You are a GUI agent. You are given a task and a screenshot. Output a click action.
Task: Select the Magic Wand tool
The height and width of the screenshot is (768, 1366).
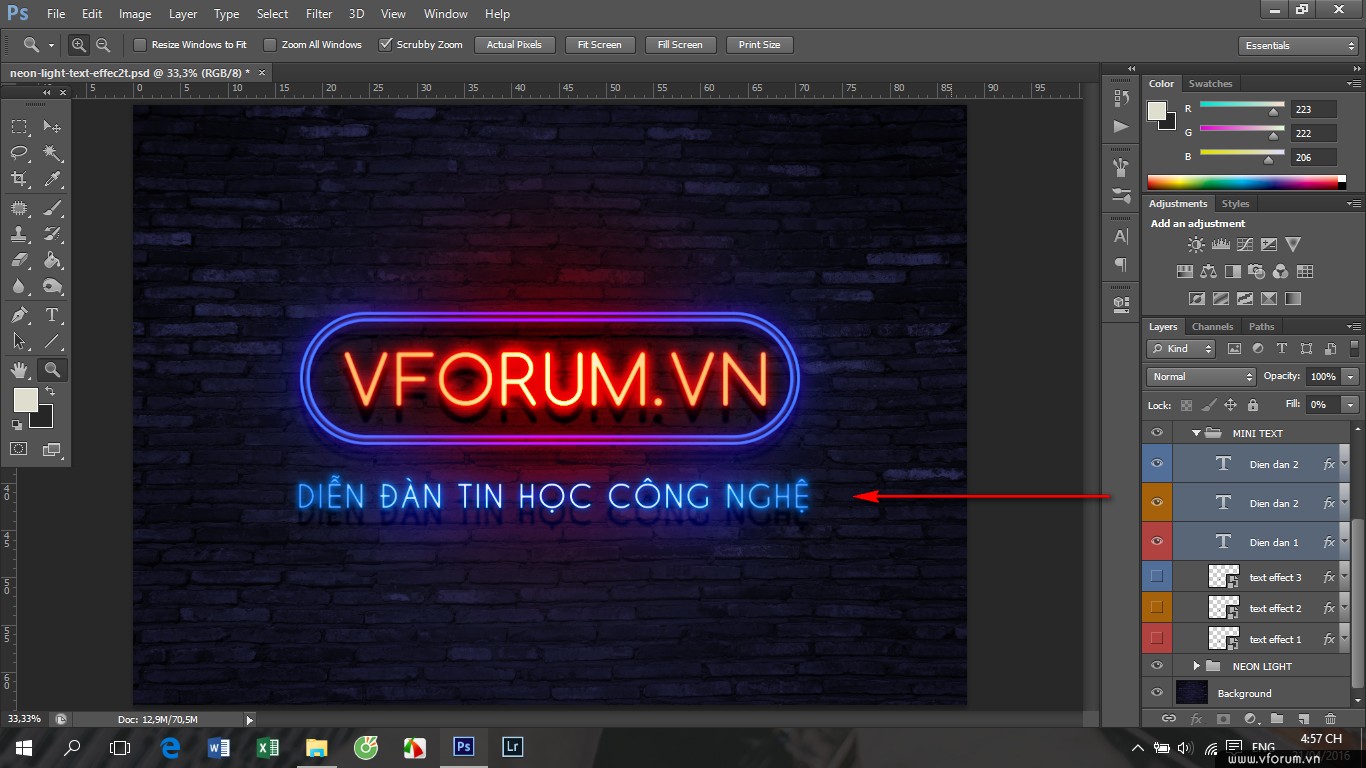(x=52, y=153)
